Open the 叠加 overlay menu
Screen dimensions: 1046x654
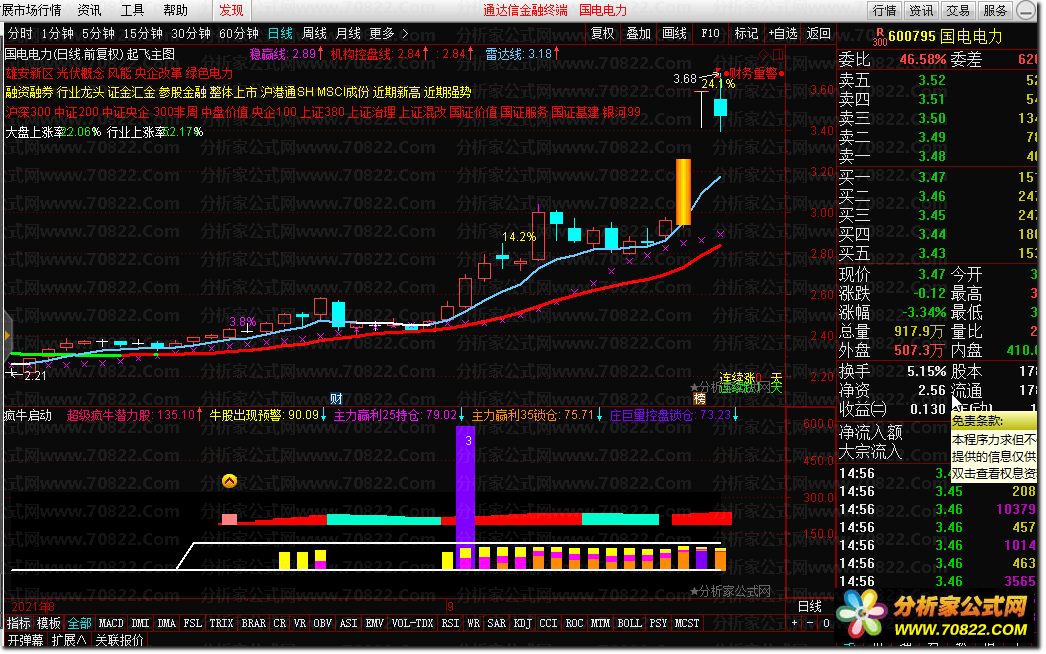(638, 33)
